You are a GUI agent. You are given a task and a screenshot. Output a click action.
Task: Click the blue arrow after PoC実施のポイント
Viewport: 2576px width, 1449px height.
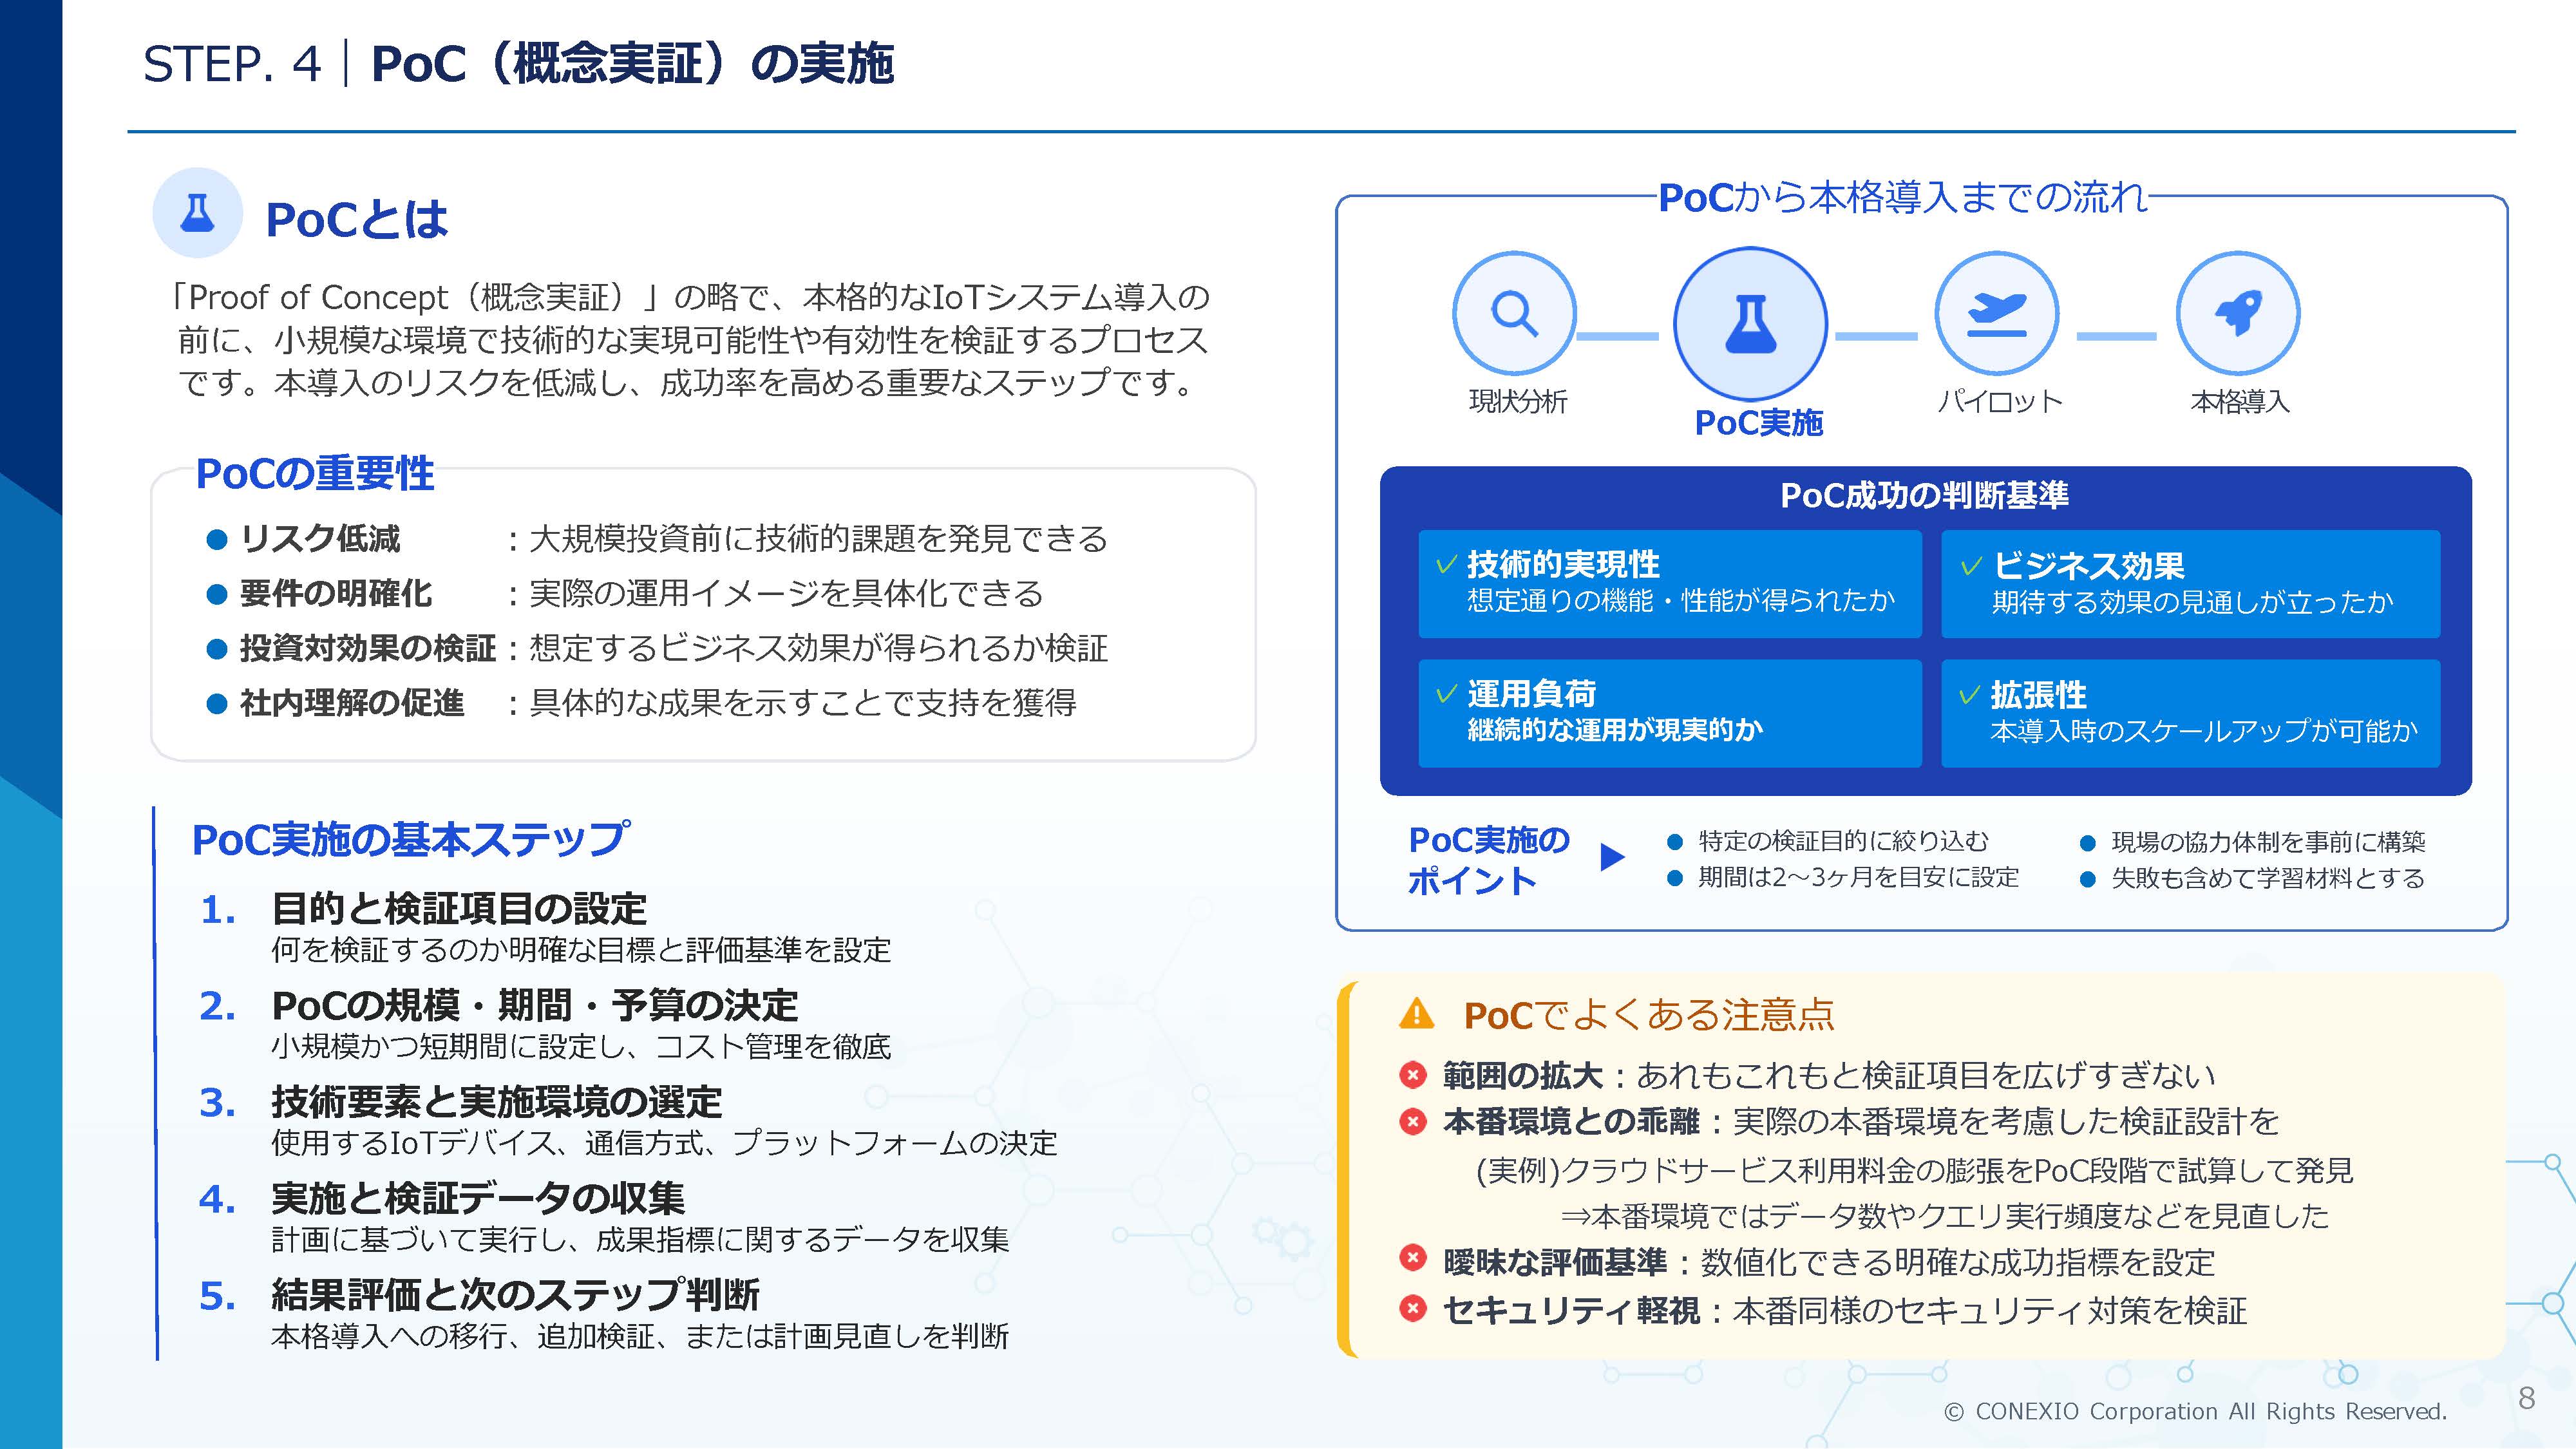[x=1612, y=857]
